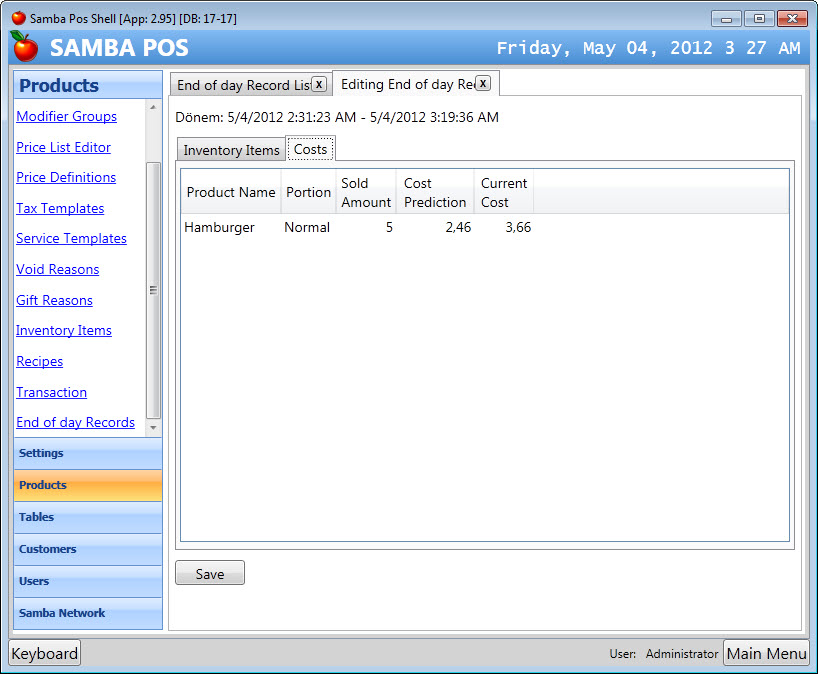Open End of day Records link

(x=76, y=422)
